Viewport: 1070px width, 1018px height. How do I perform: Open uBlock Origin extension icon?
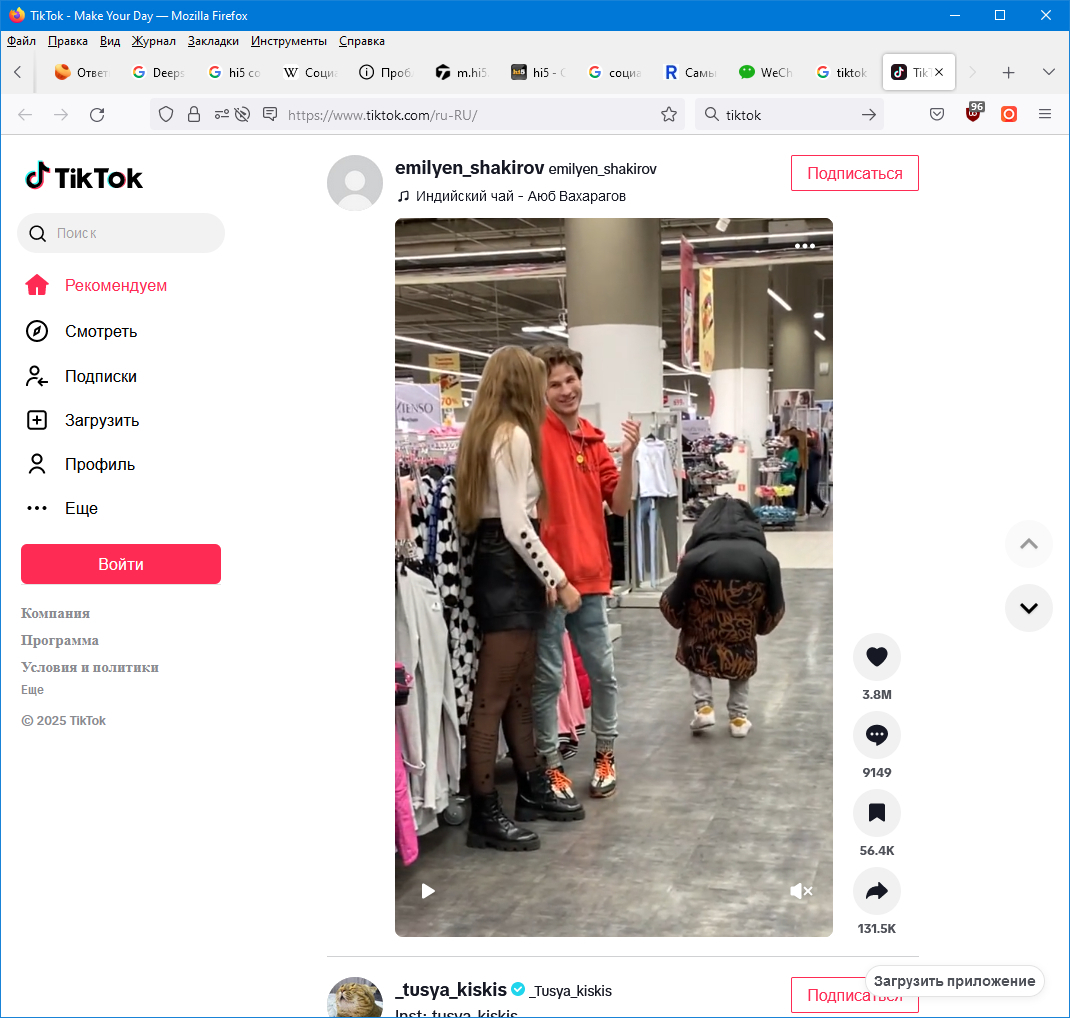pos(974,113)
